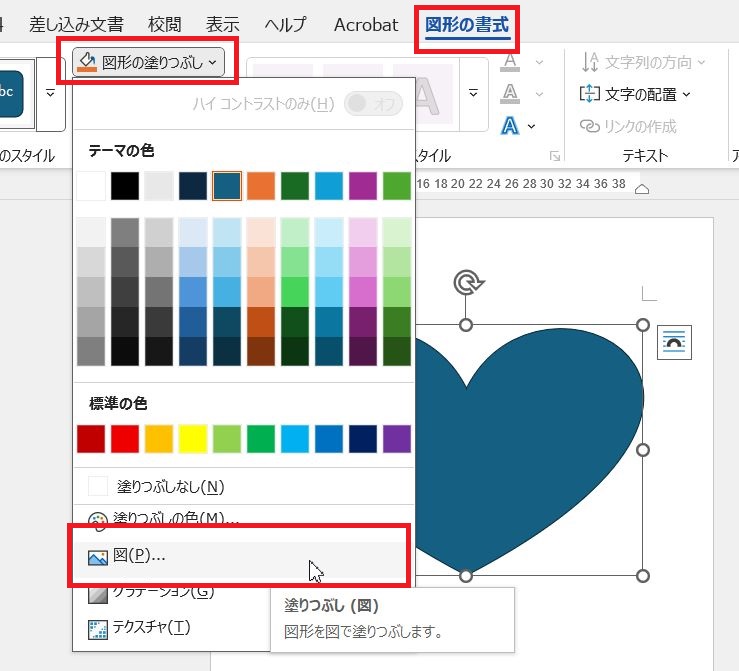The height and width of the screenshot is (671, 739).
Task: Click the 文字の配置 alignment icon
Action: coord(590,94)
